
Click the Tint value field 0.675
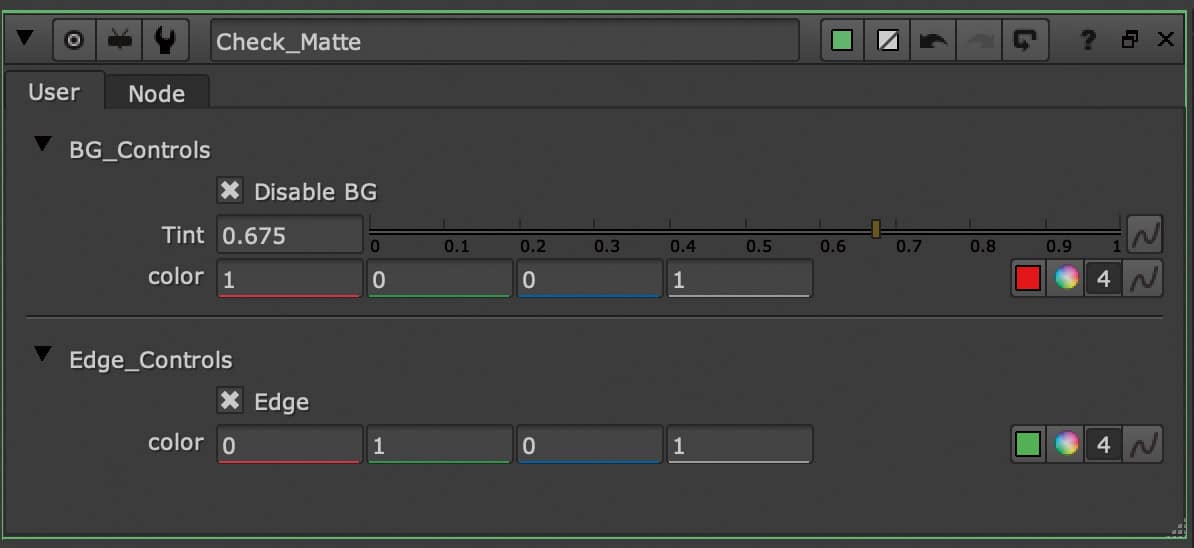tap(290, 235)
